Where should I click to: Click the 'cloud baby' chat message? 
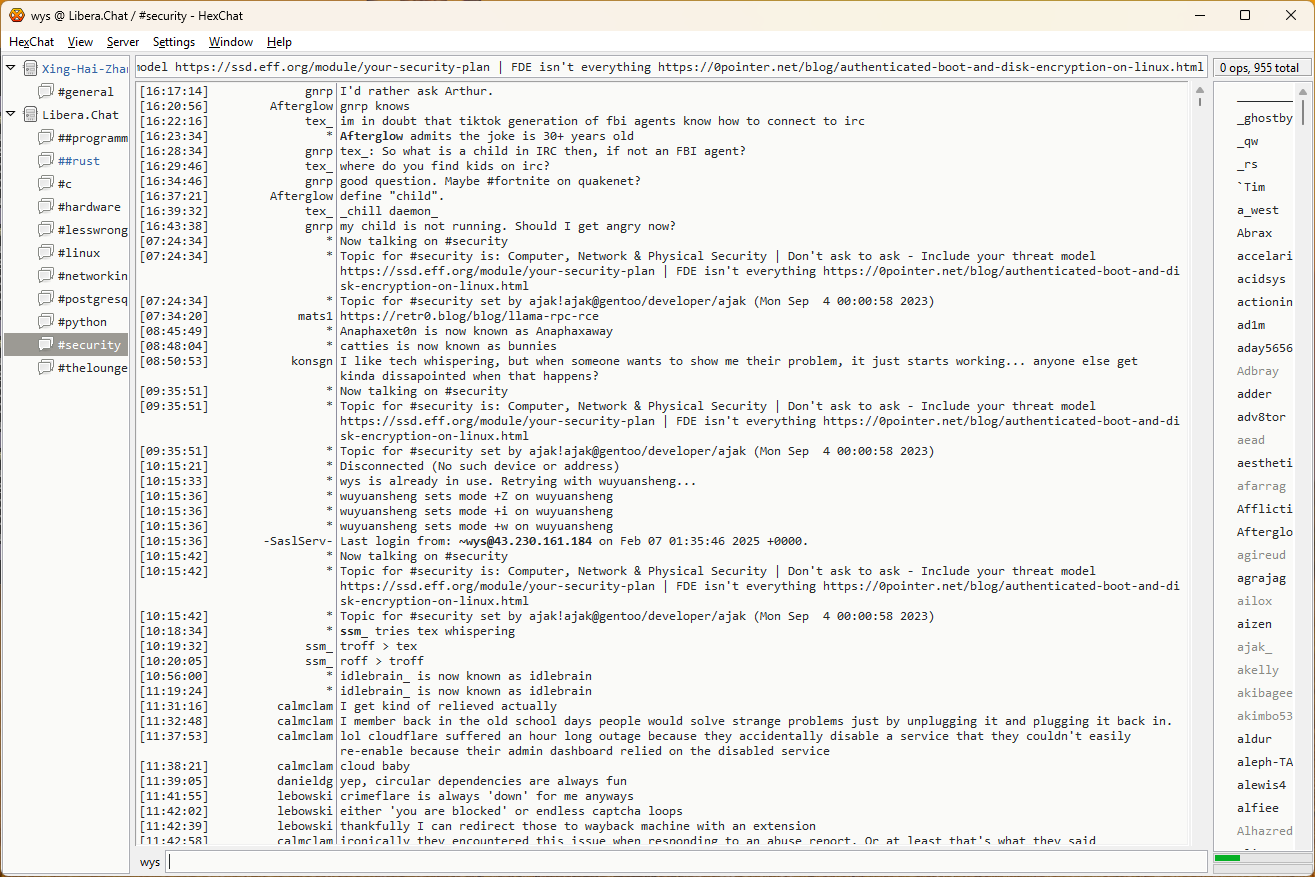(377, 766)
